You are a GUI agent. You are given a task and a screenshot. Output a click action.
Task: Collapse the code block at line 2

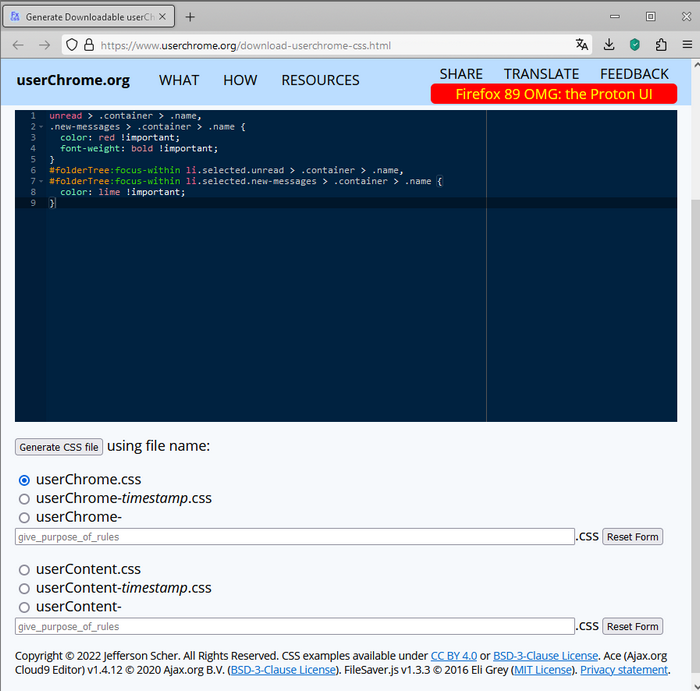[40, 127]
